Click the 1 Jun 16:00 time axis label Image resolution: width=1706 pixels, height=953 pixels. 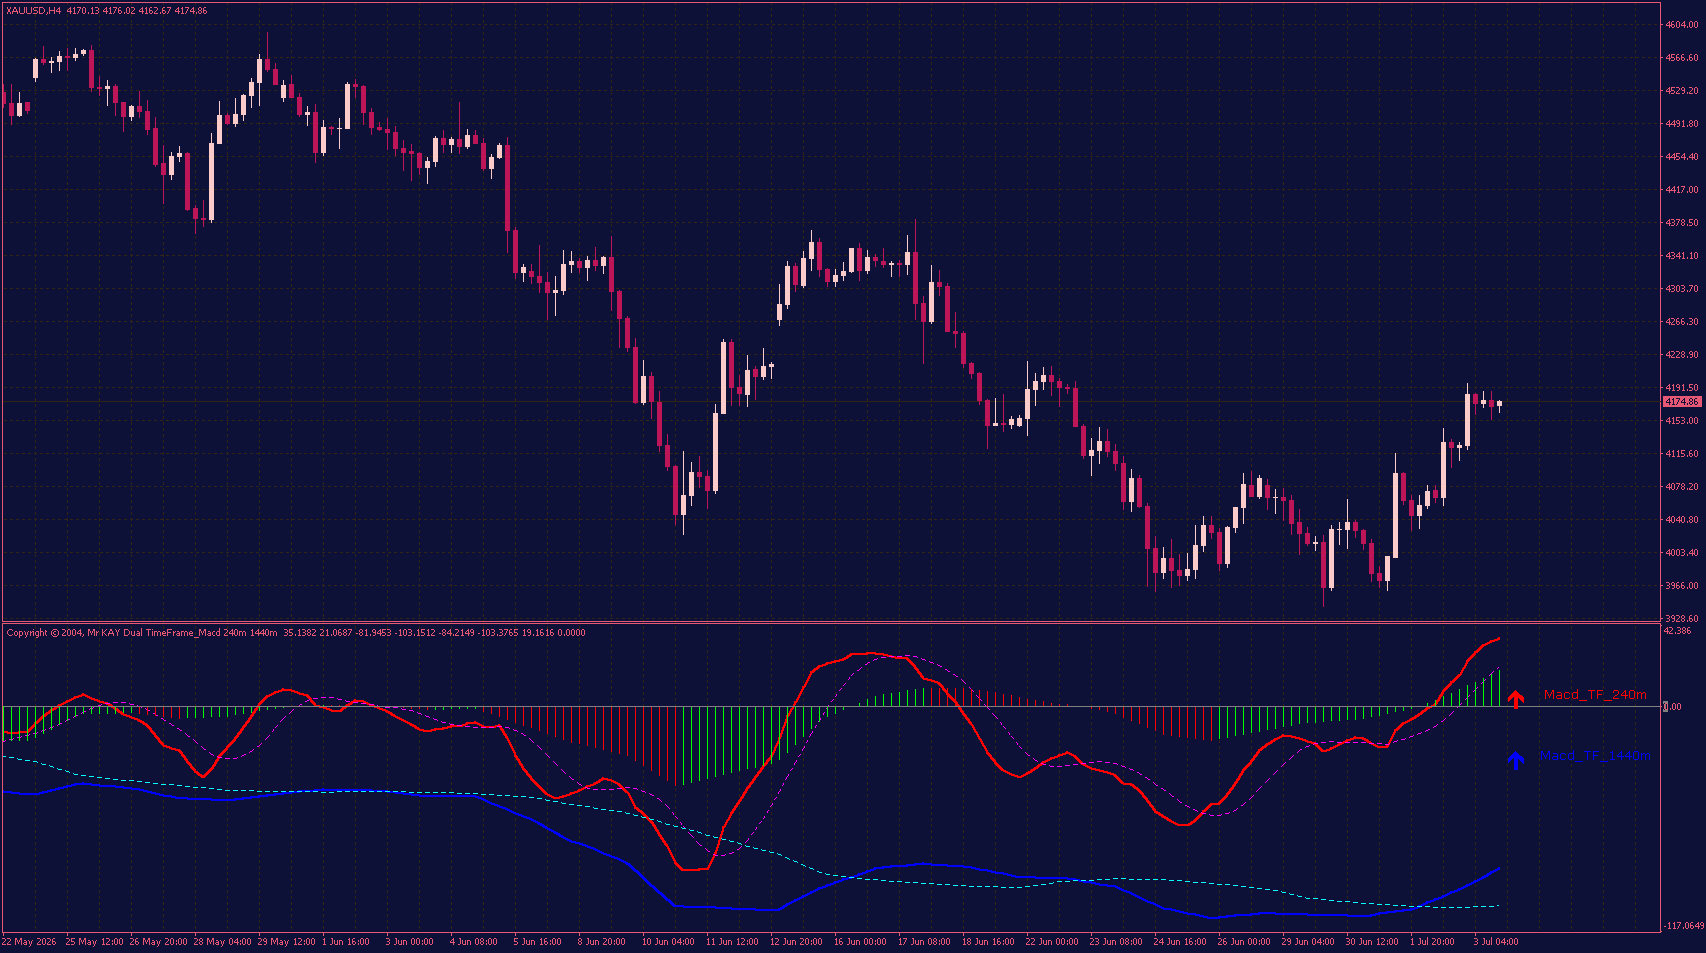pos(346,942)
